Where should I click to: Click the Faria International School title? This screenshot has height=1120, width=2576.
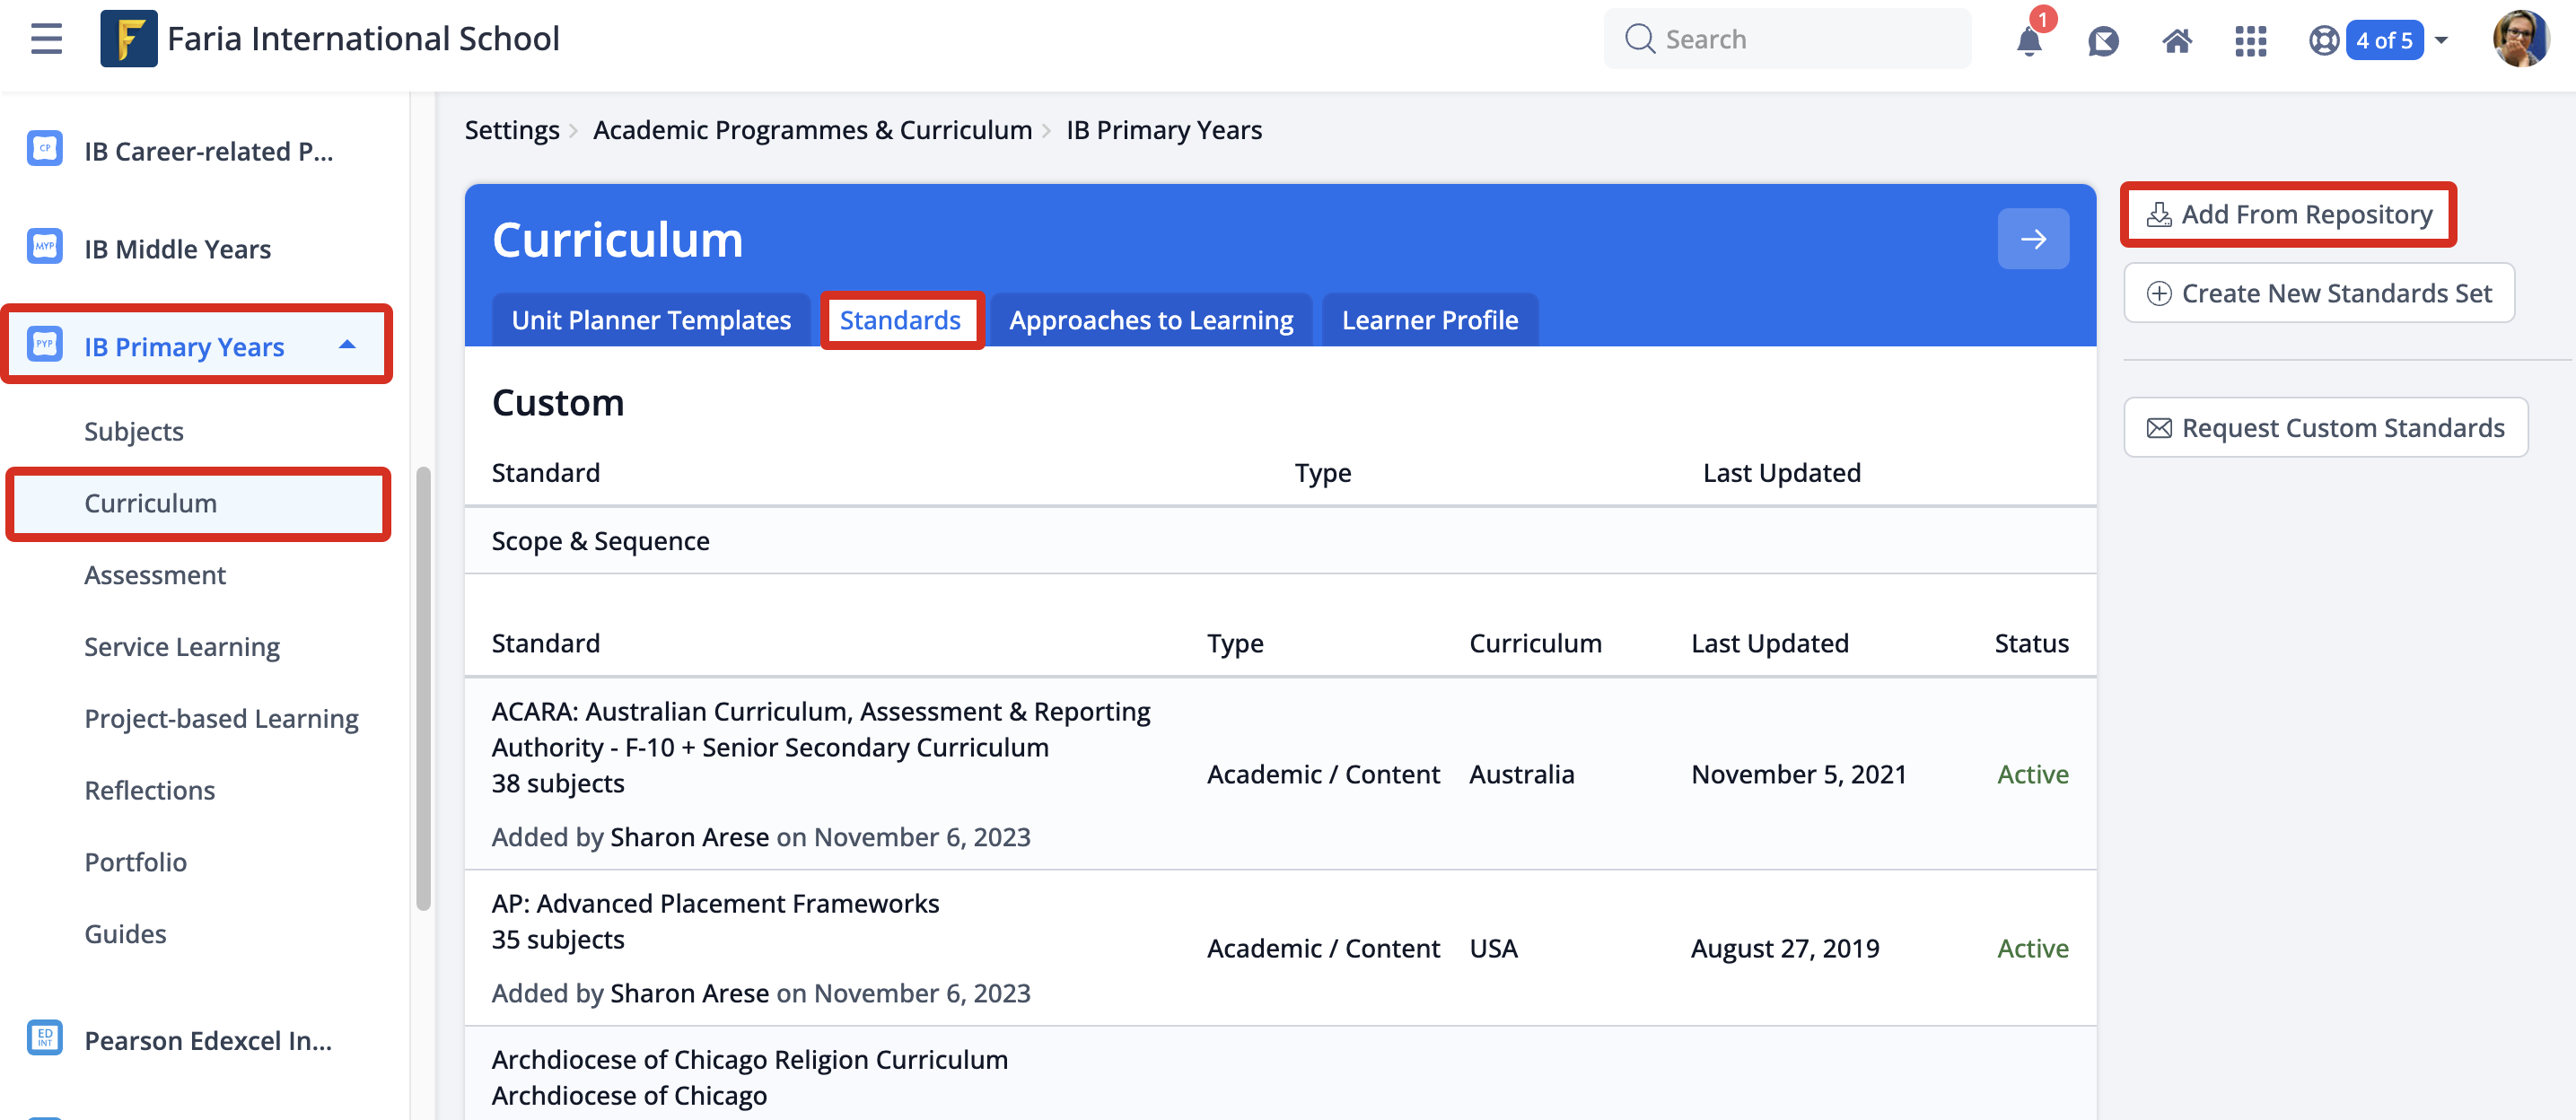363,39
